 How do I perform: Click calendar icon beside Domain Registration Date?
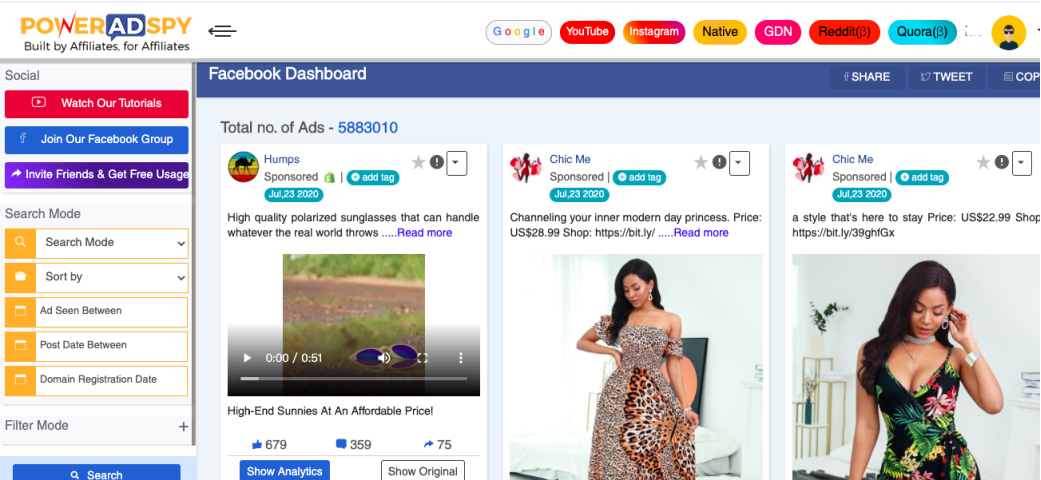[20, 380]
